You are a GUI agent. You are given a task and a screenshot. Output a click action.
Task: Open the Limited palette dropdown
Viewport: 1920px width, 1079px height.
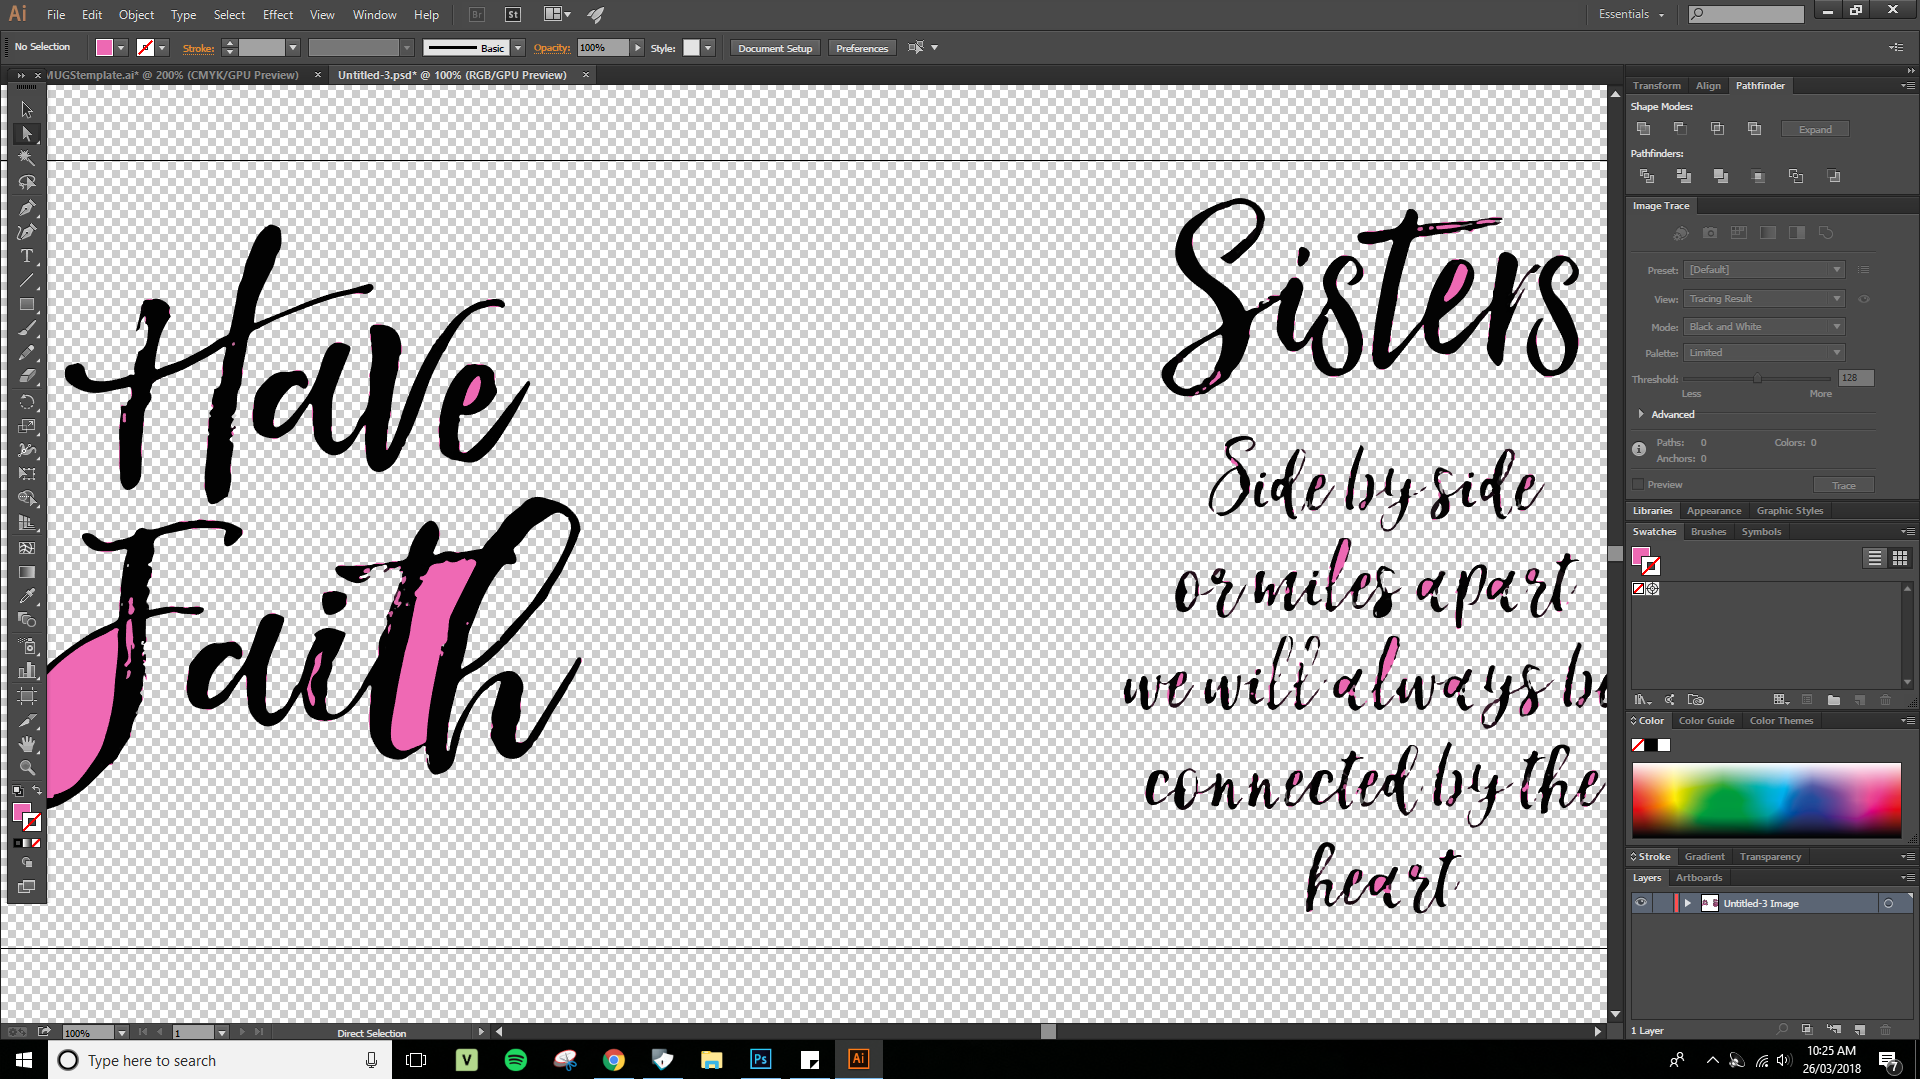(x=1765, y=353)
